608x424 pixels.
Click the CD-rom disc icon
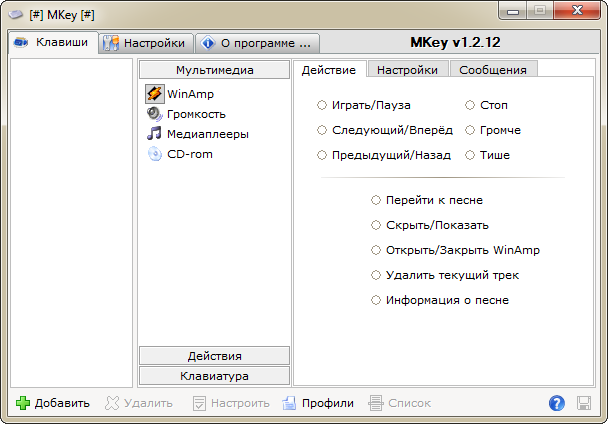[x=155, y=154]
